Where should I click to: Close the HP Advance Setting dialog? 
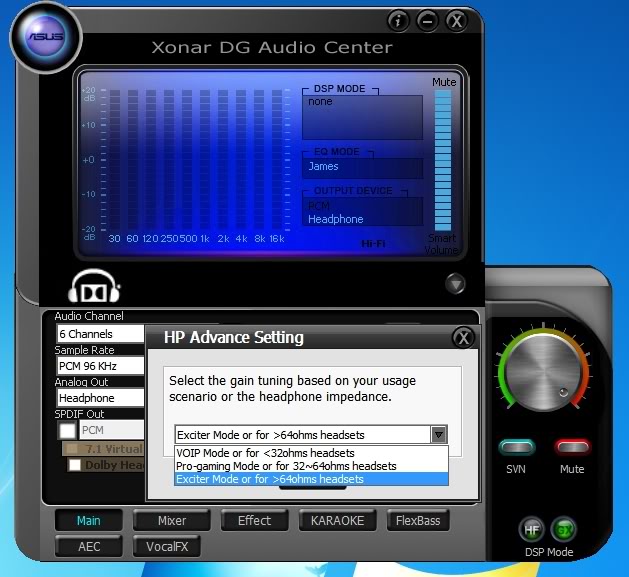463,338
